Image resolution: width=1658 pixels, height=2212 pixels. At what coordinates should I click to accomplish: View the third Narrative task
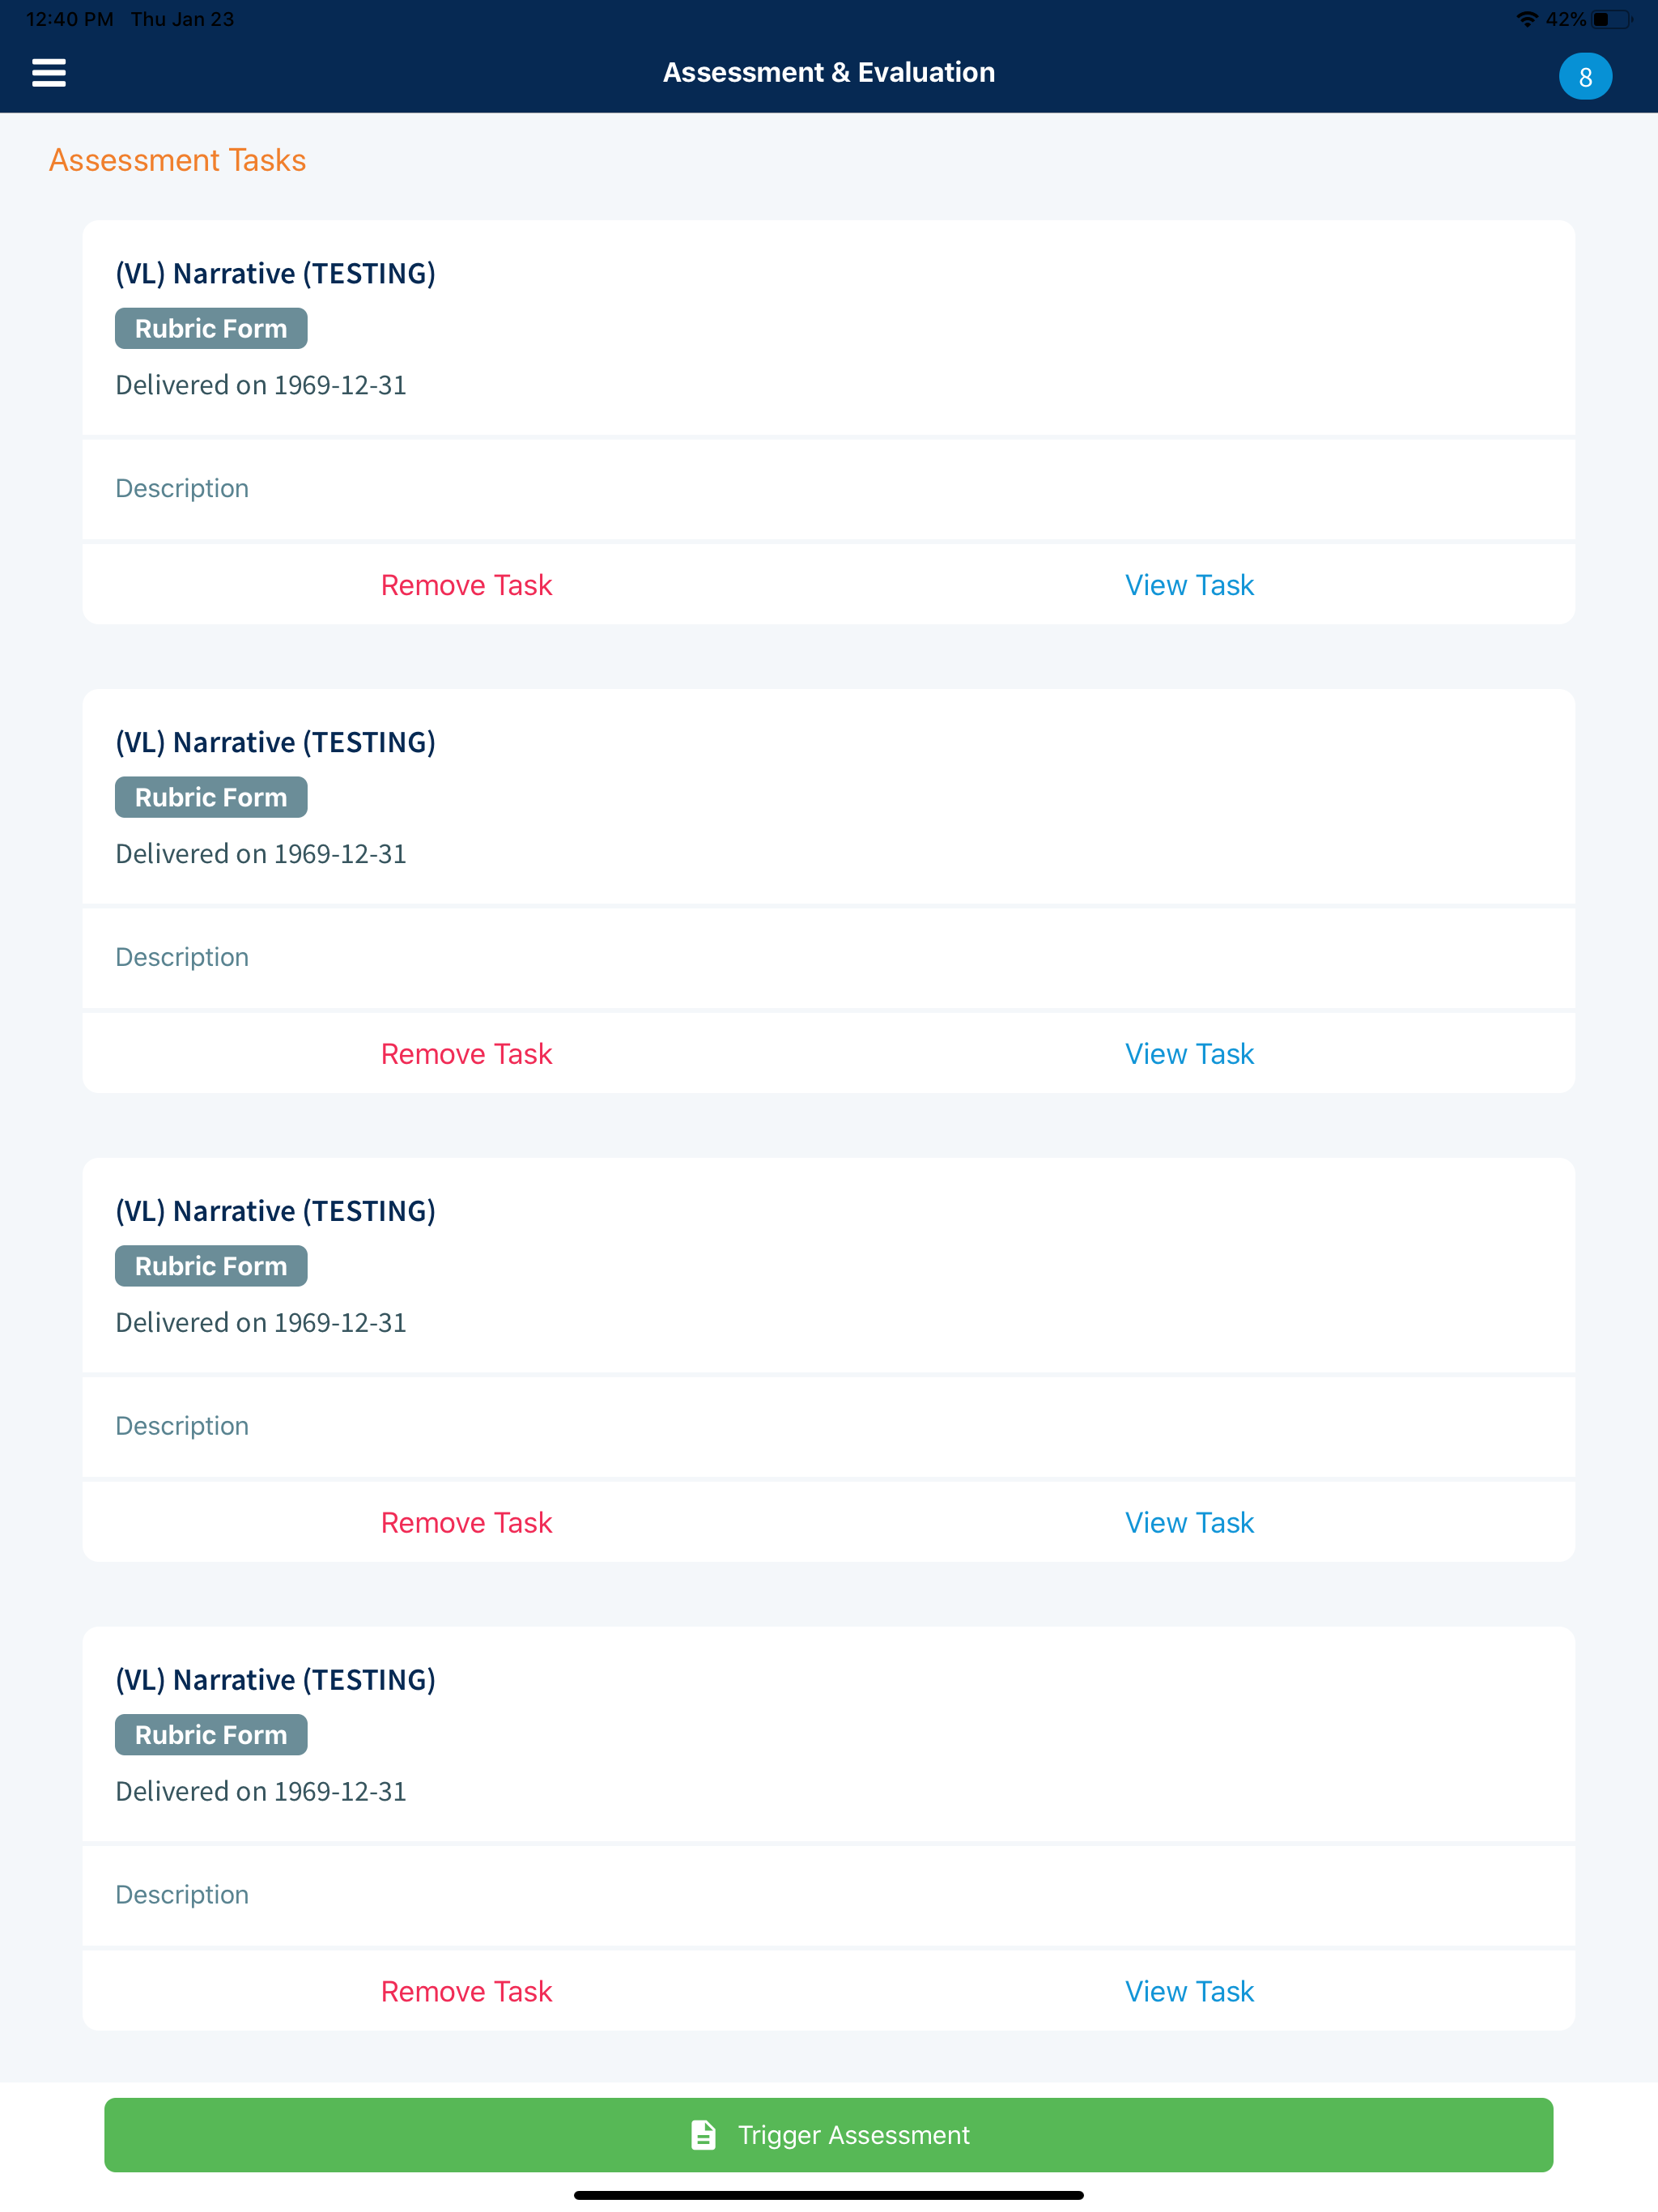pyautogui.click(x=1189, y=1523)
